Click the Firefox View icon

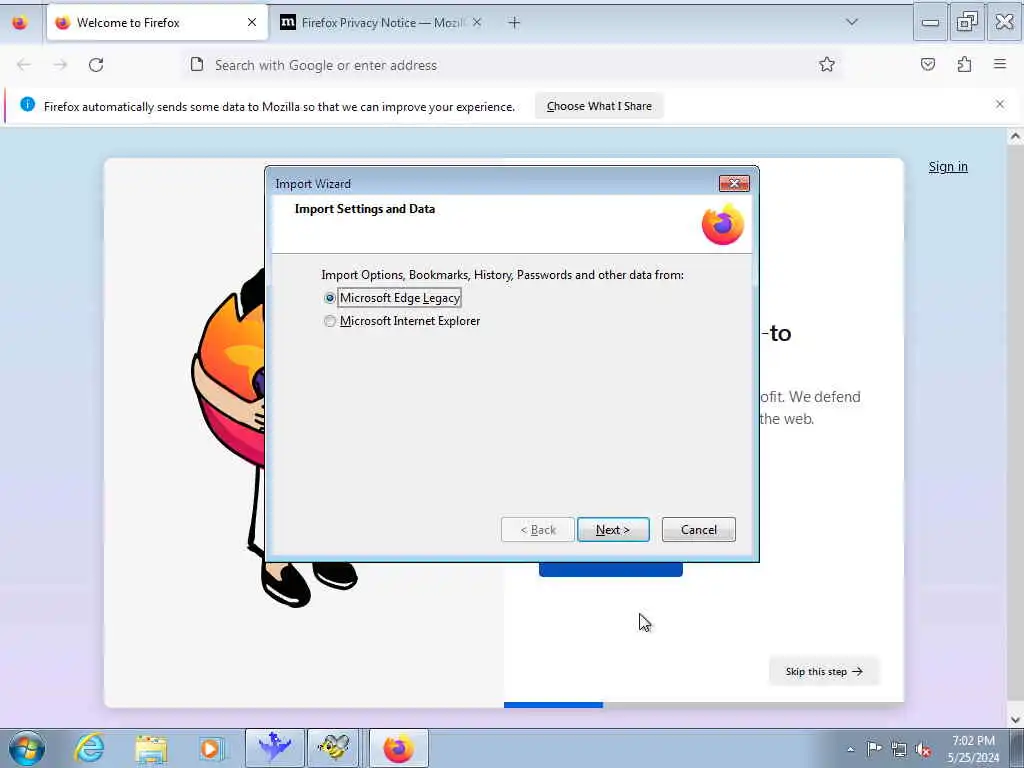click(20, 23)
